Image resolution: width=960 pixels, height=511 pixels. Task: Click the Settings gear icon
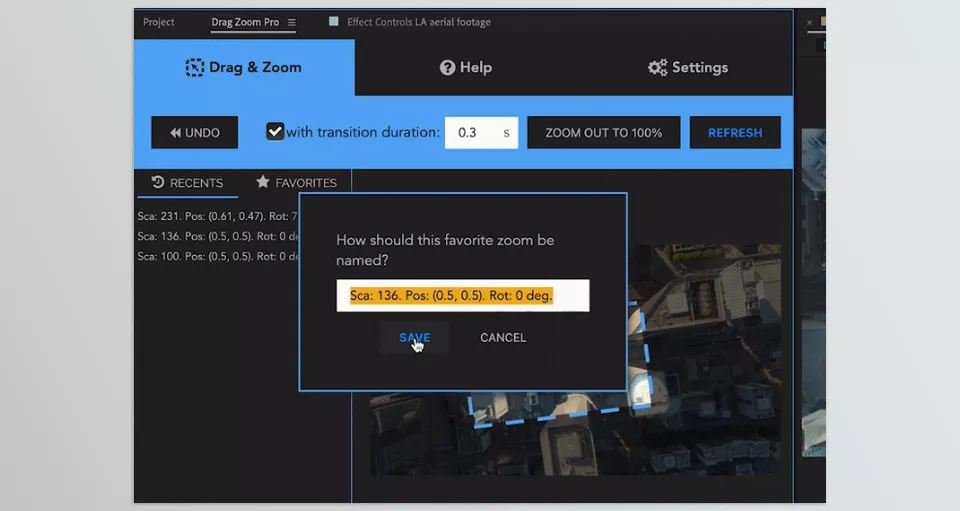click(x=658, y=67)
